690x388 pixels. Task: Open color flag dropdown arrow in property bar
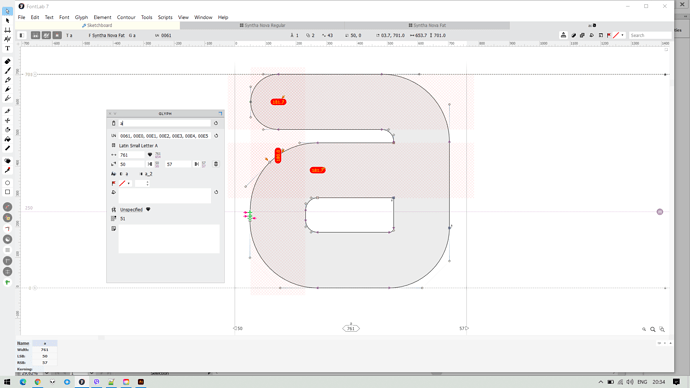(622, 35)
